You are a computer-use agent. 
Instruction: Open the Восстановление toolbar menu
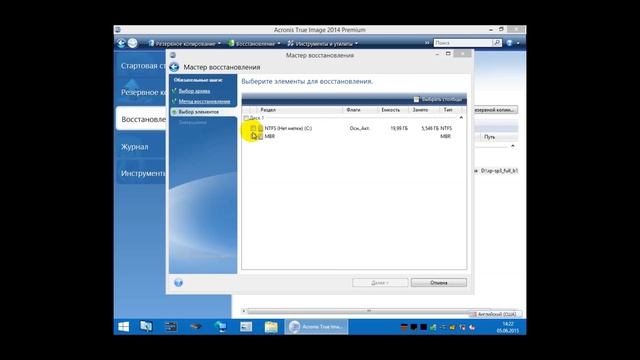tap(254, 43)
